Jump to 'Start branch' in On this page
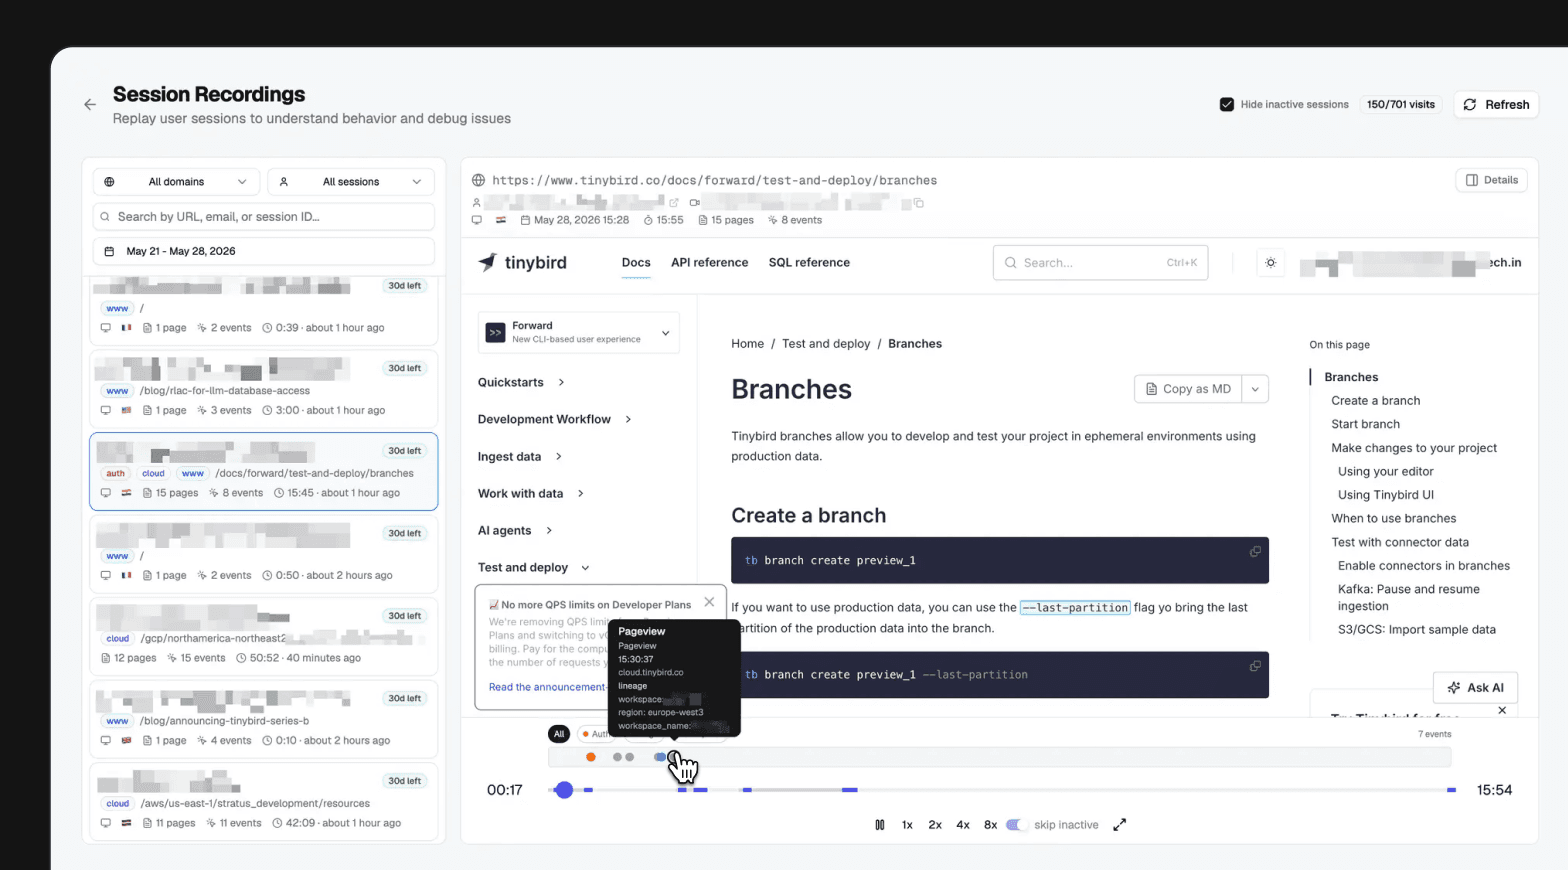The height and width of the screenshot is (870, 1568). click(x=1365, y=424)
